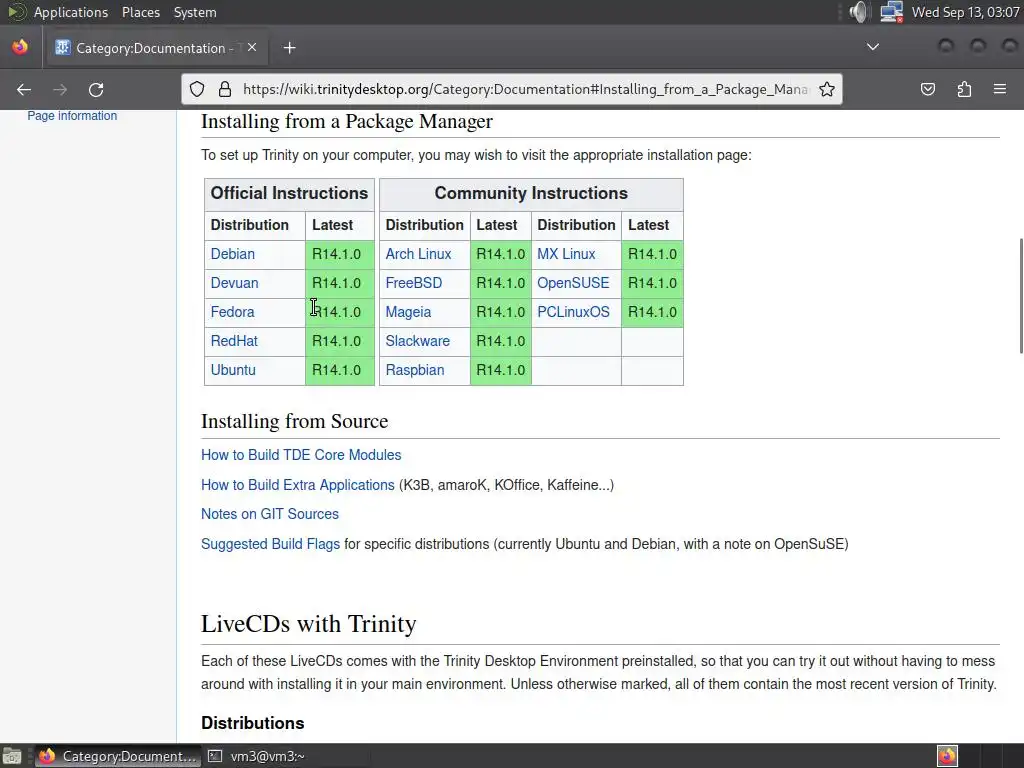Open the FreeBSD instructions link

tap(413, 283)
